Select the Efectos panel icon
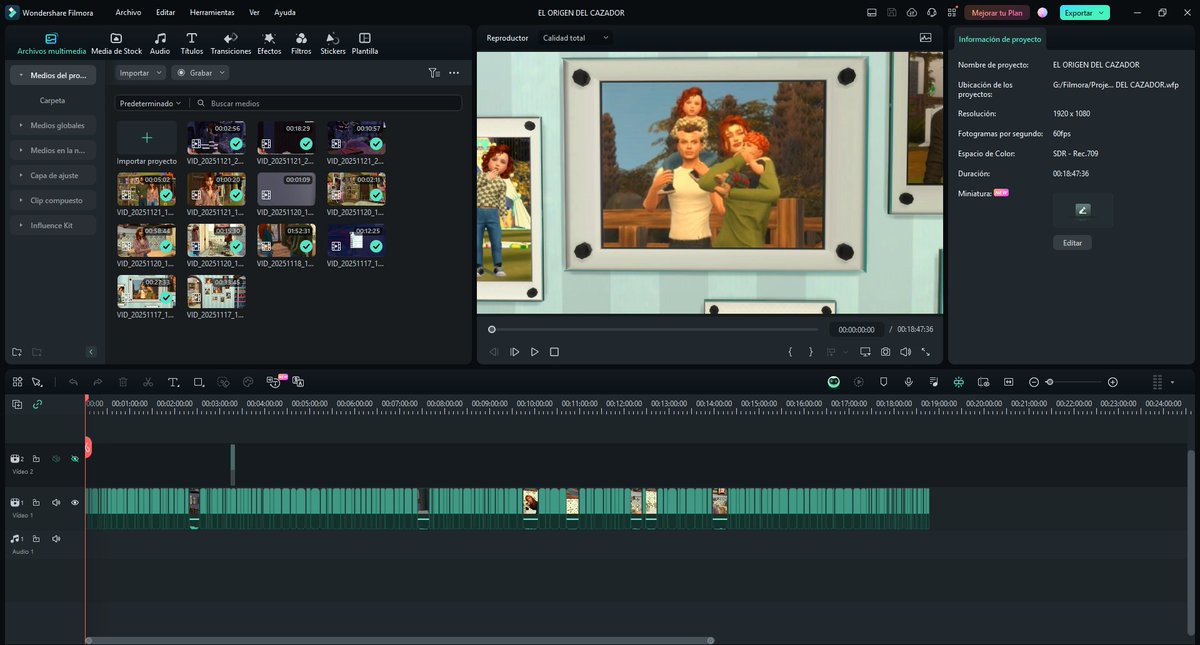 click(x=269, y=40)
